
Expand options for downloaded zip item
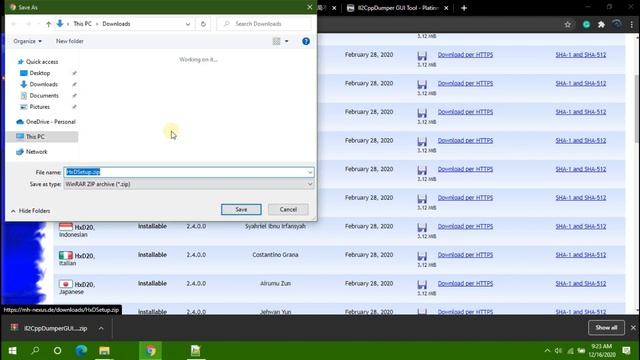coord(101,328)
